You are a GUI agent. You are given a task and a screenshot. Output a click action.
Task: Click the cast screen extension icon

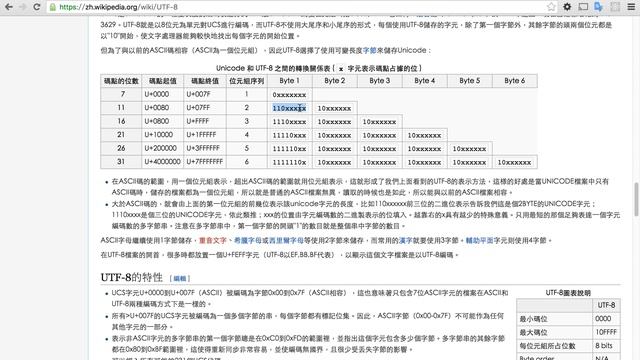pyautogui.click(x=583, y=7)
